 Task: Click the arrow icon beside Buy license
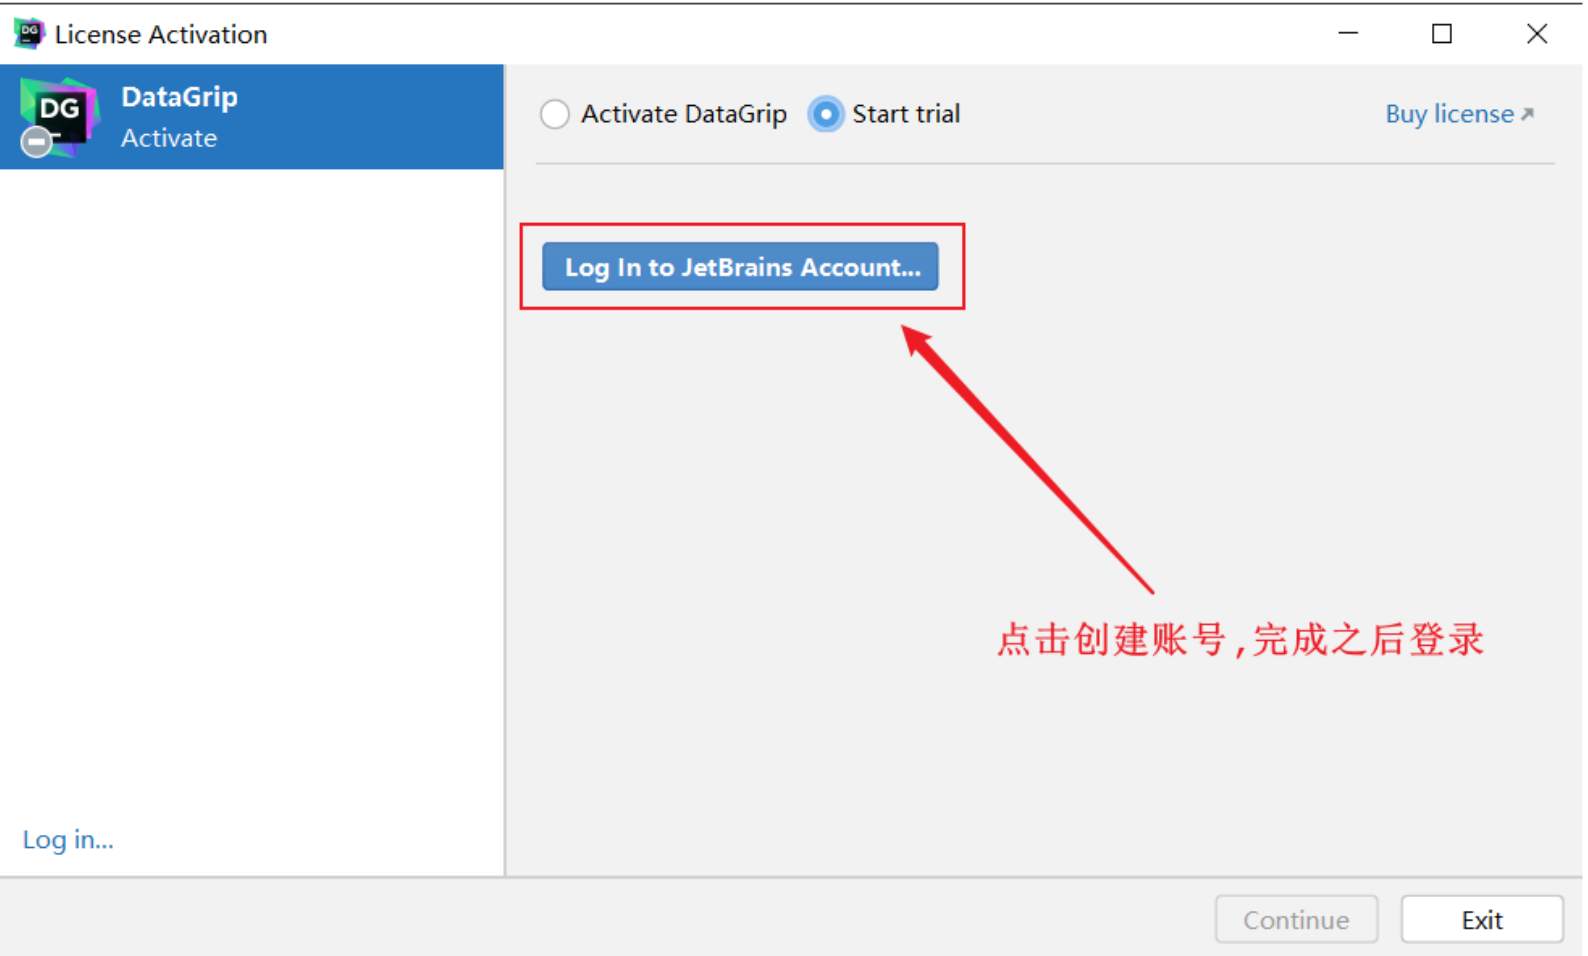[x=1527, y=115]
